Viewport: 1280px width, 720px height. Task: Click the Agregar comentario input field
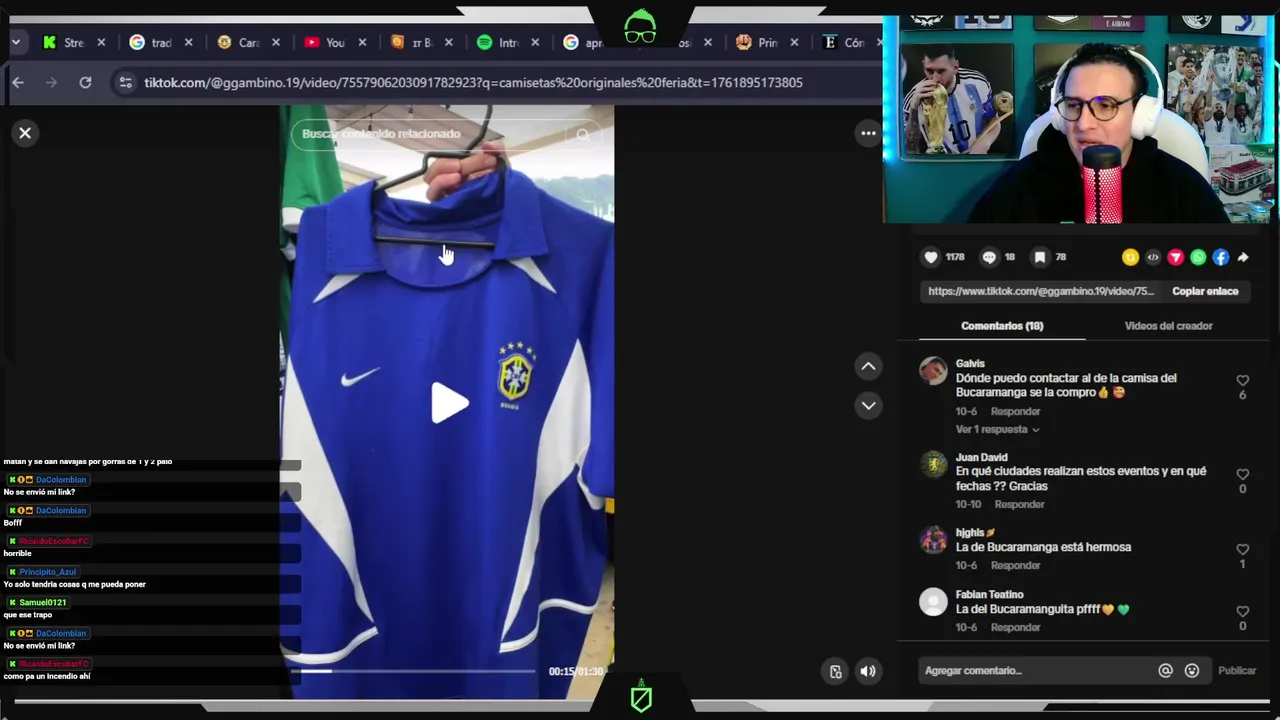coord(1035,671)
